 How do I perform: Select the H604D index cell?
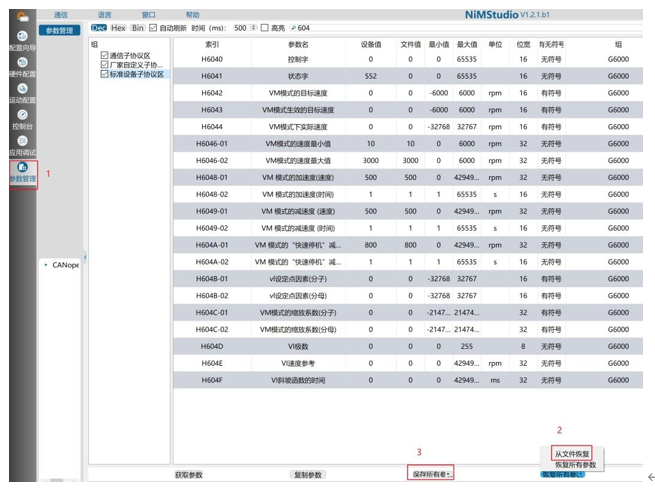click(x=212, y=347)
